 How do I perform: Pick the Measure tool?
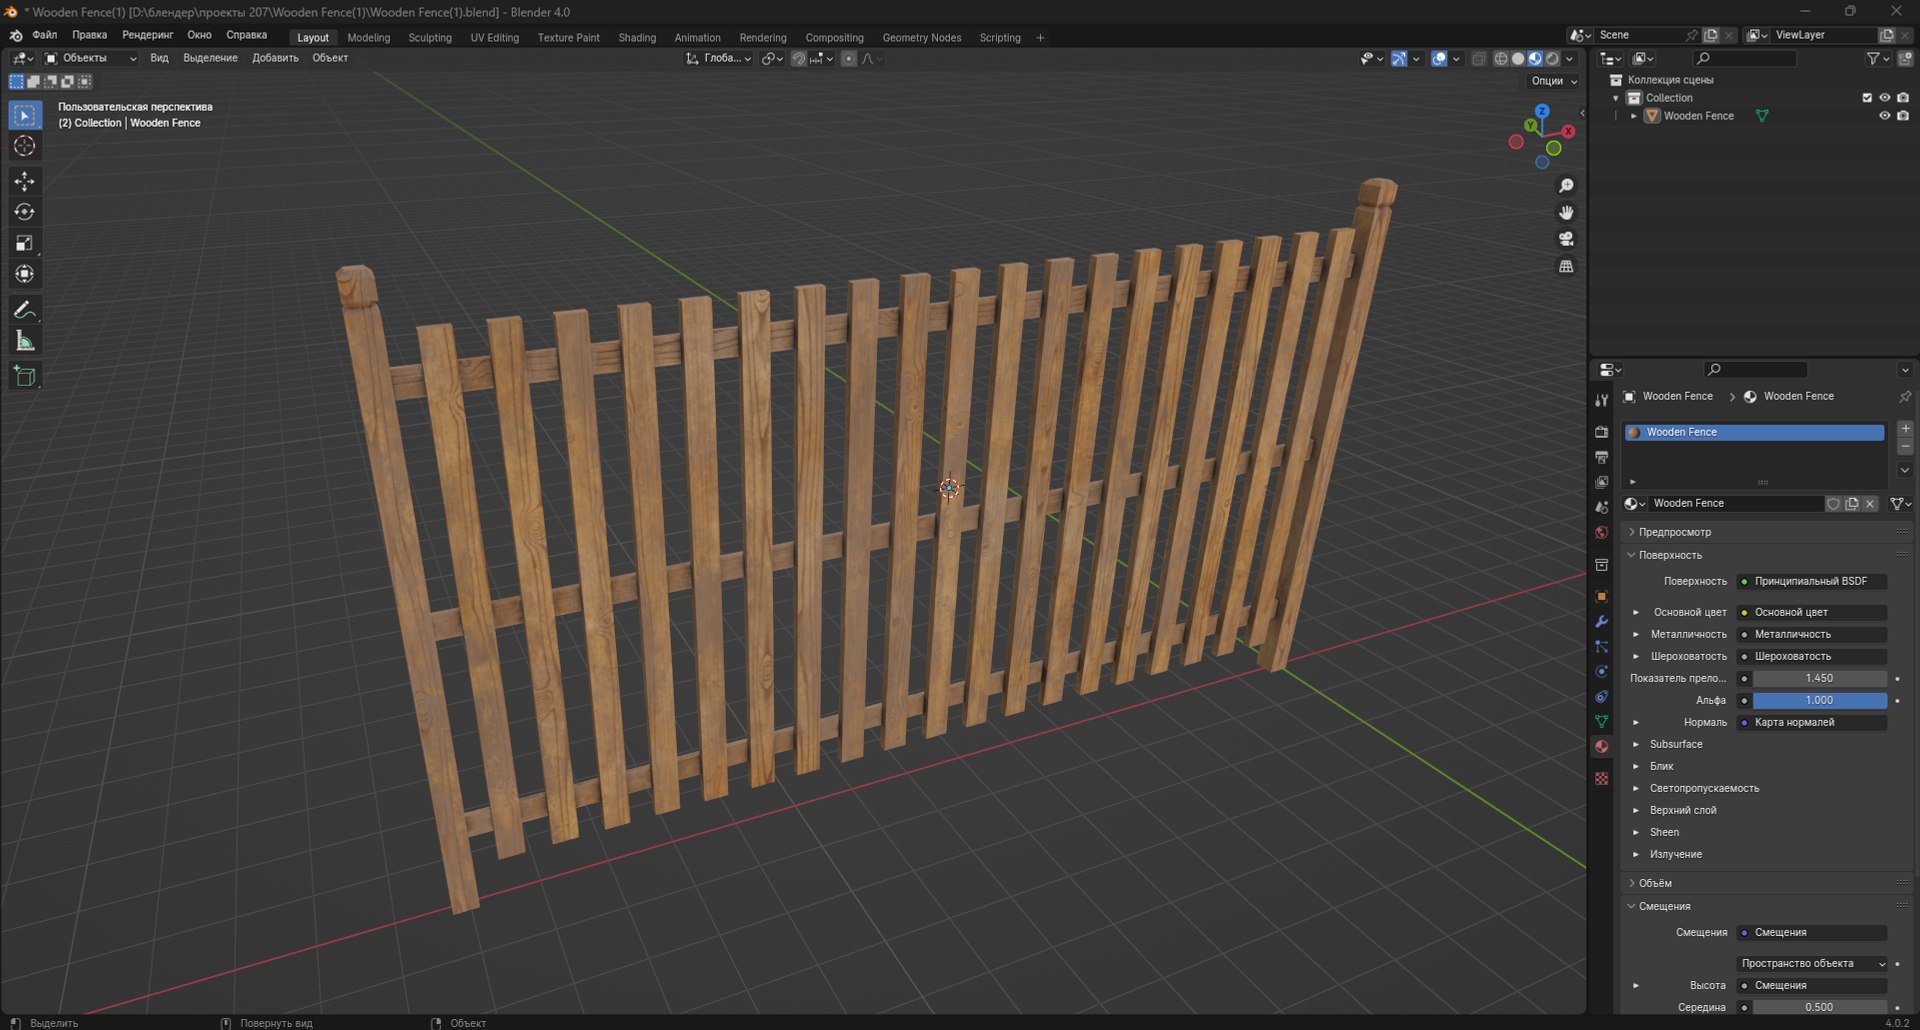25,341
